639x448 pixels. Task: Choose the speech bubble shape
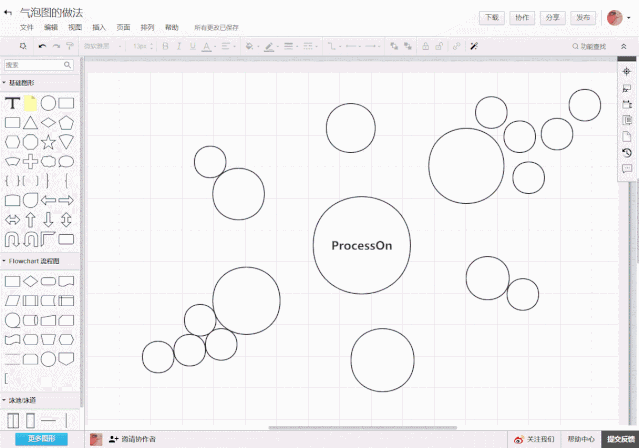pos(66,161)
